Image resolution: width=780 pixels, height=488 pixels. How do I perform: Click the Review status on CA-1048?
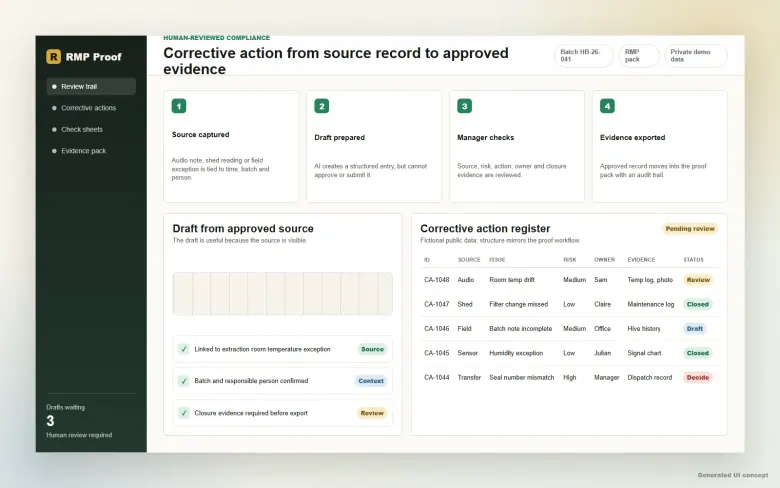pyautogui.click(x=698, y=280)
